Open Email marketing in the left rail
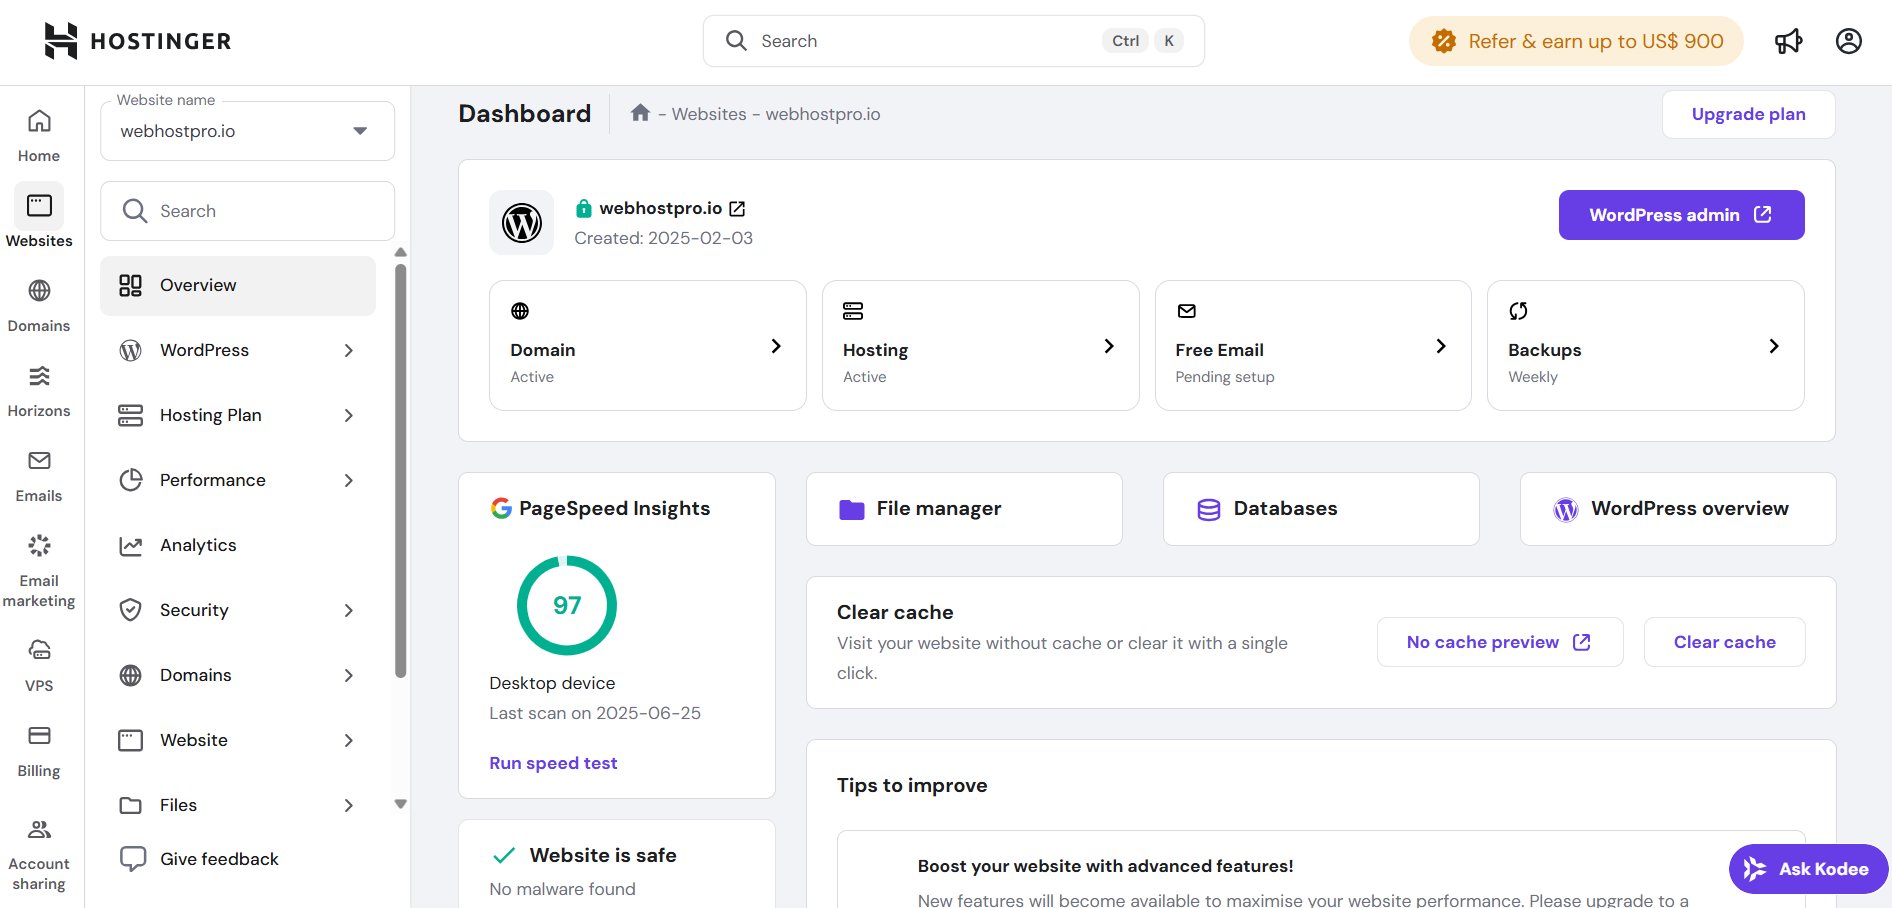Screen dimensions: 1892x908 [x=39, y=571]
